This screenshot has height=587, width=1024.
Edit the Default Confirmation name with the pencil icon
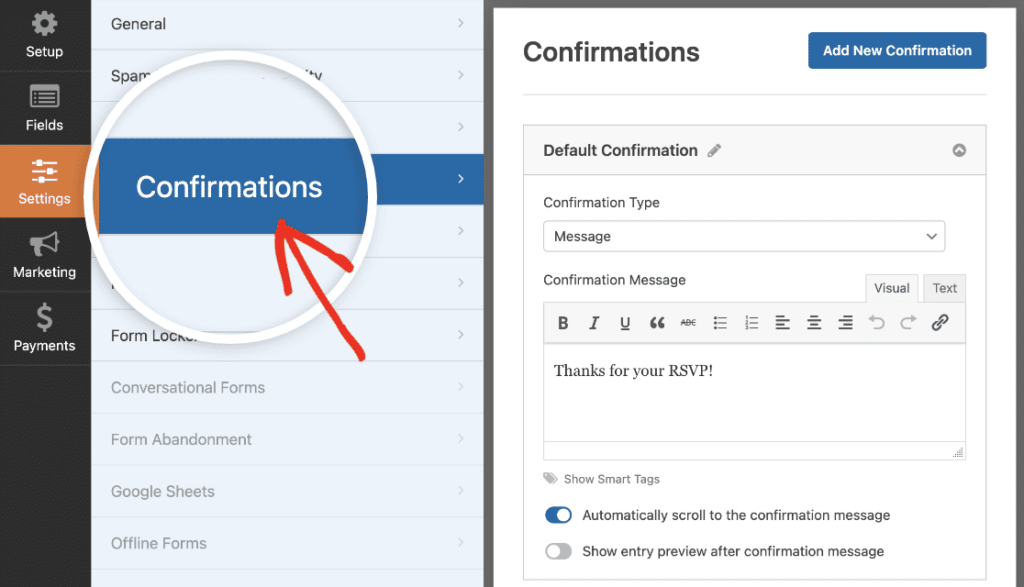click(715, 150)
